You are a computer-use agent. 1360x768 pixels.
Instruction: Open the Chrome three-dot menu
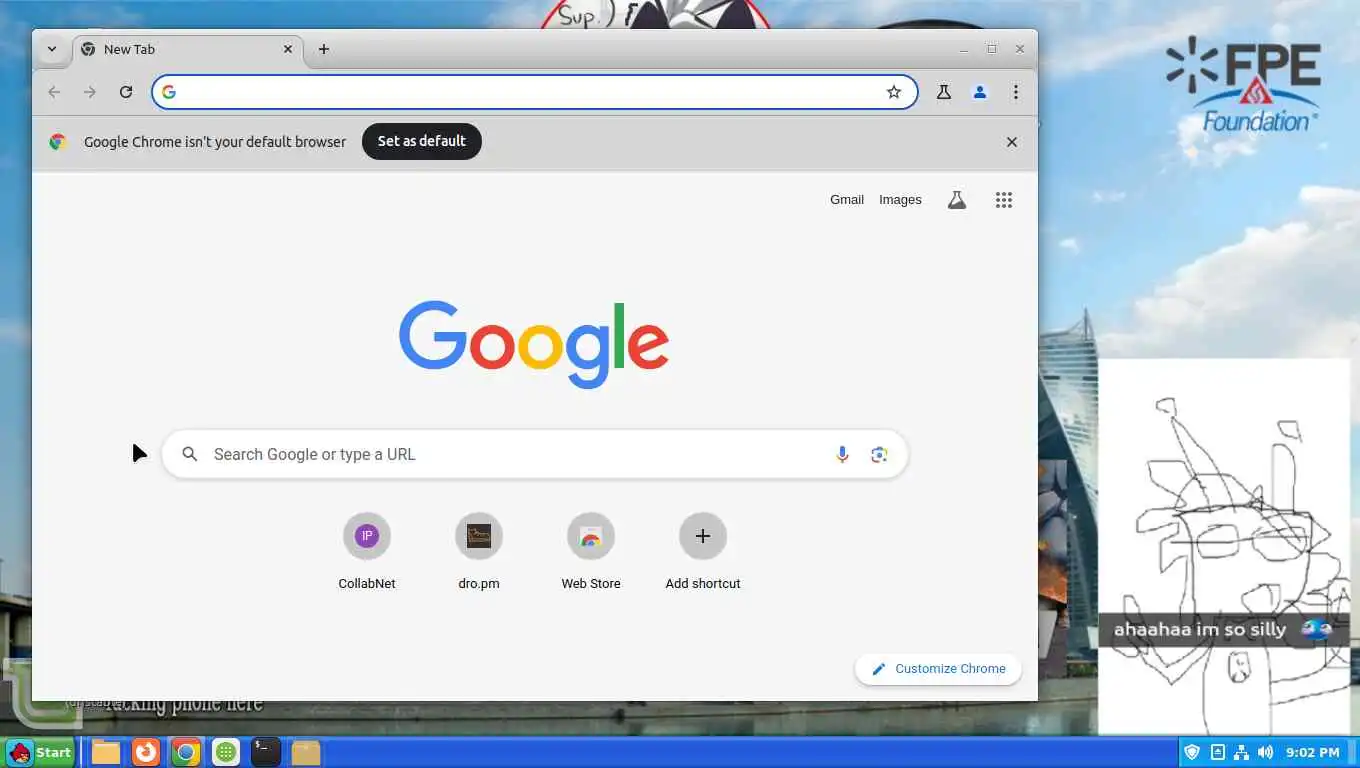(1015, 92)
